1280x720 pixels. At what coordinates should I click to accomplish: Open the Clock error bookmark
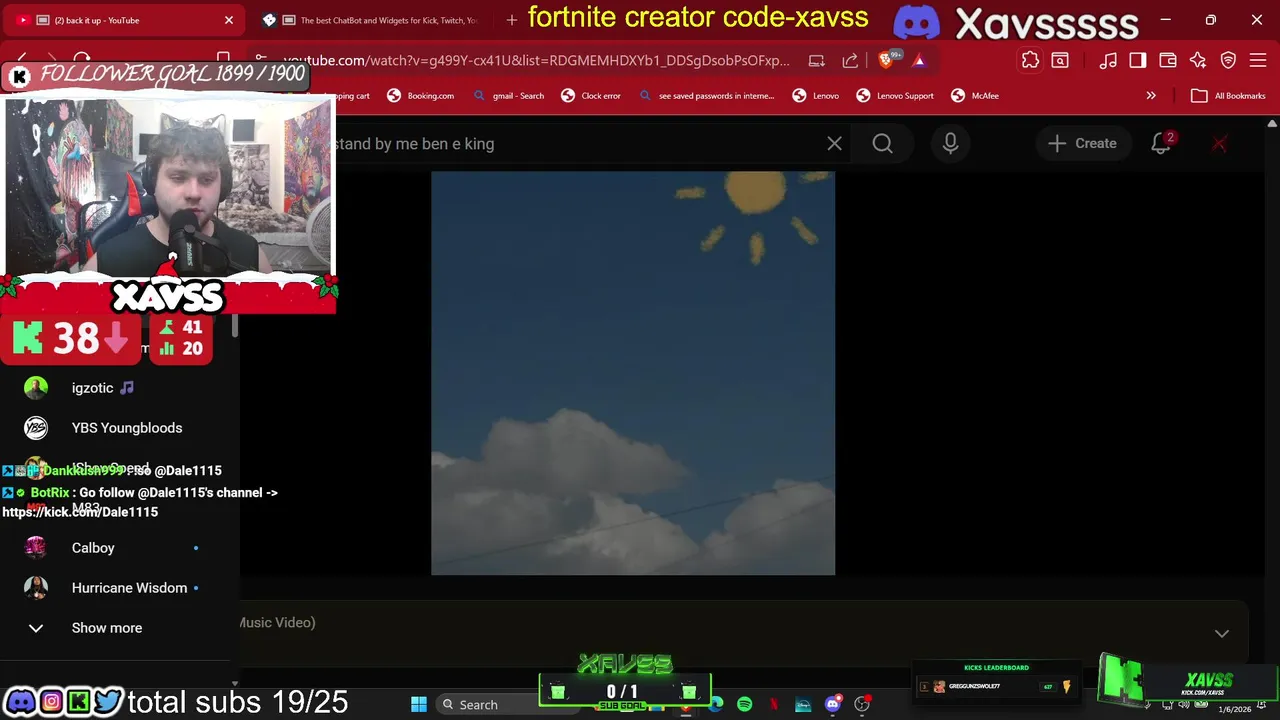coord(590,96)
